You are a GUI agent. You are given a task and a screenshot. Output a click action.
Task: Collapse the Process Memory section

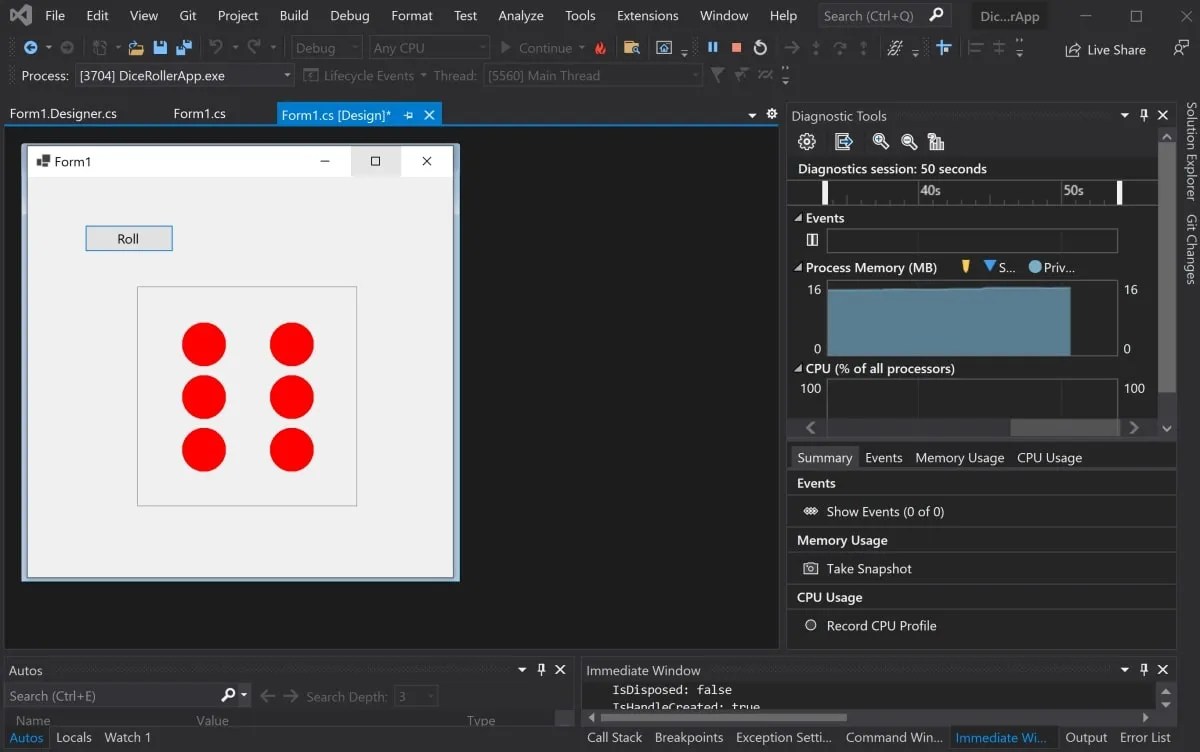(797, 267)
